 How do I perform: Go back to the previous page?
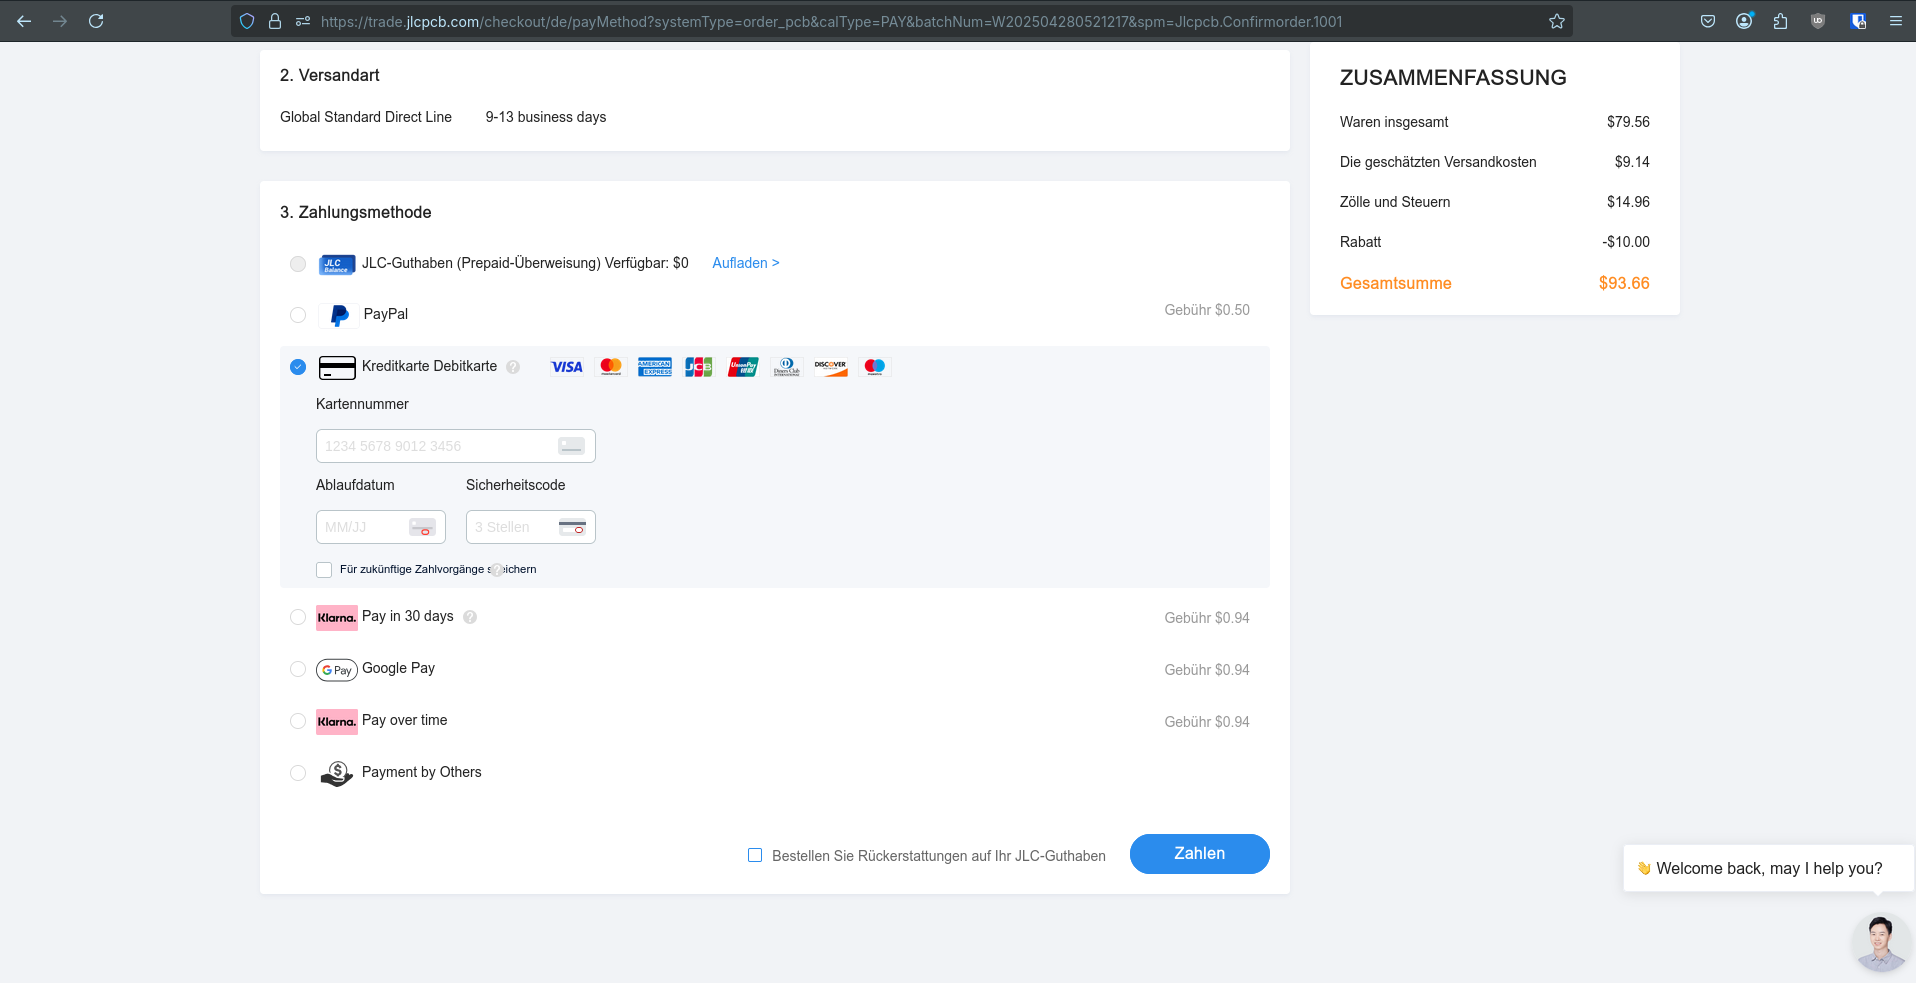(x=24, y=21)
